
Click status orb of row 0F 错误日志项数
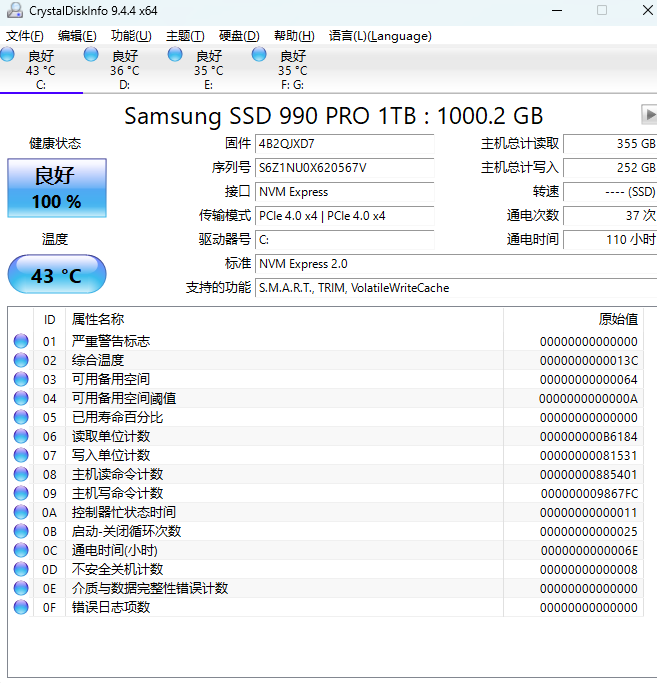tap(21, 607)
